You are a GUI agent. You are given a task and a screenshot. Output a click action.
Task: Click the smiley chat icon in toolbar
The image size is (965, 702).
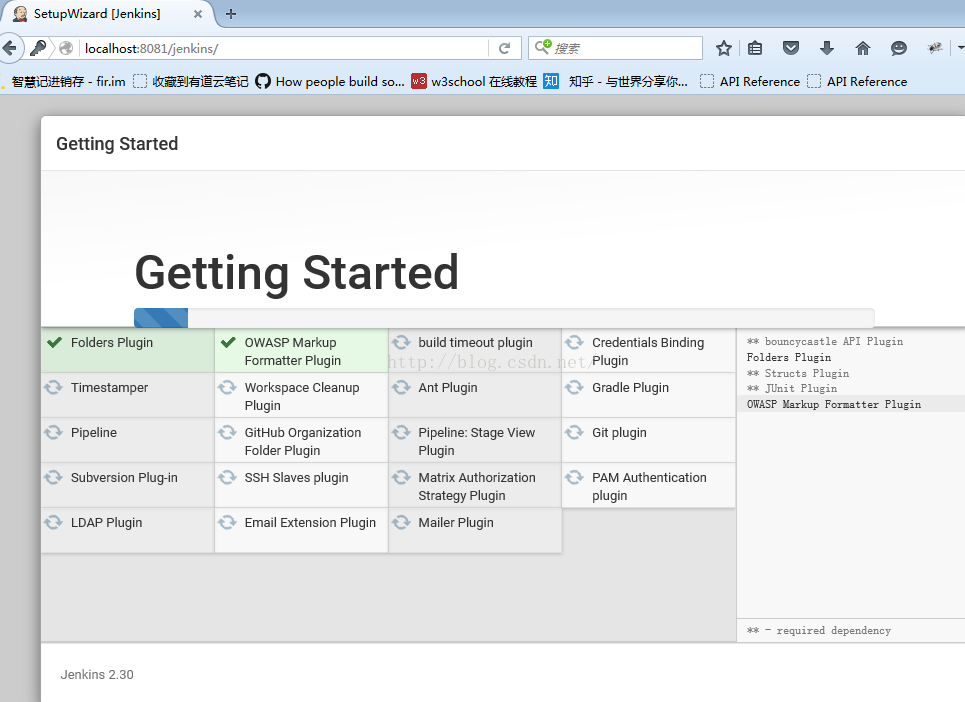[x=899, y=48]
